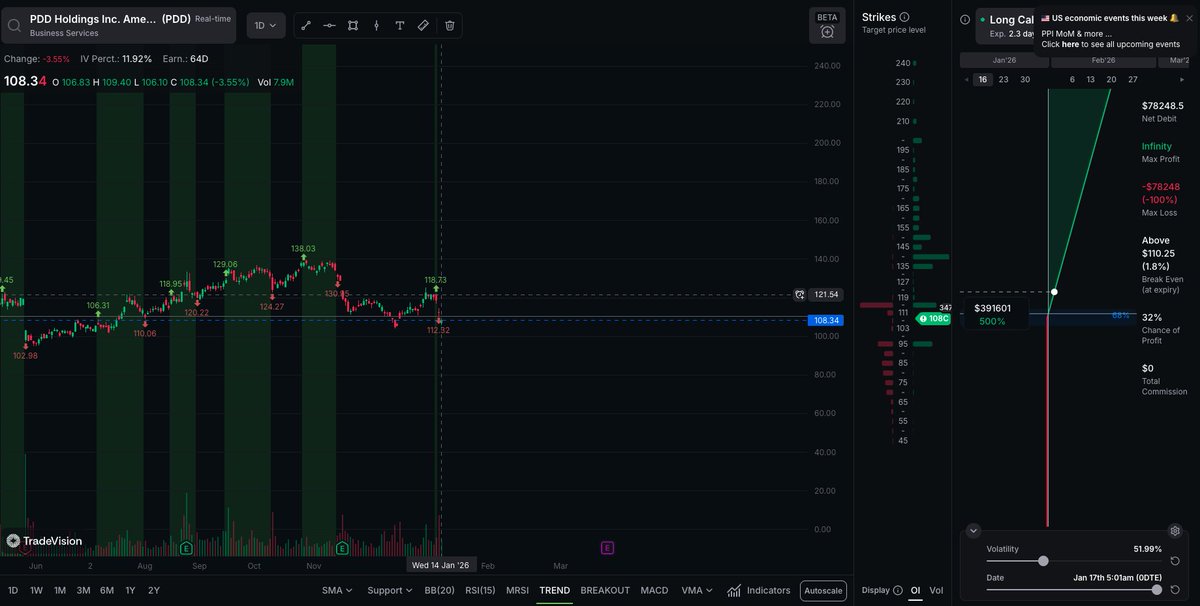Screen dimensions: 1200x606
Task: Click the green earnings E marker near November
Action: [343, 548]
